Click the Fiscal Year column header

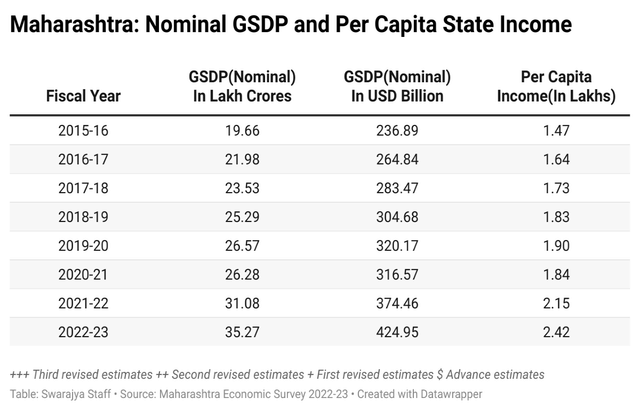(83, 96)
